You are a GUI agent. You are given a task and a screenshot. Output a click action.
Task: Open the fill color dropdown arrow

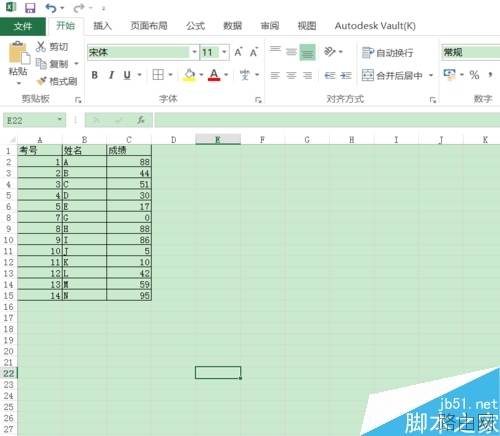click(x=201, y=75)
